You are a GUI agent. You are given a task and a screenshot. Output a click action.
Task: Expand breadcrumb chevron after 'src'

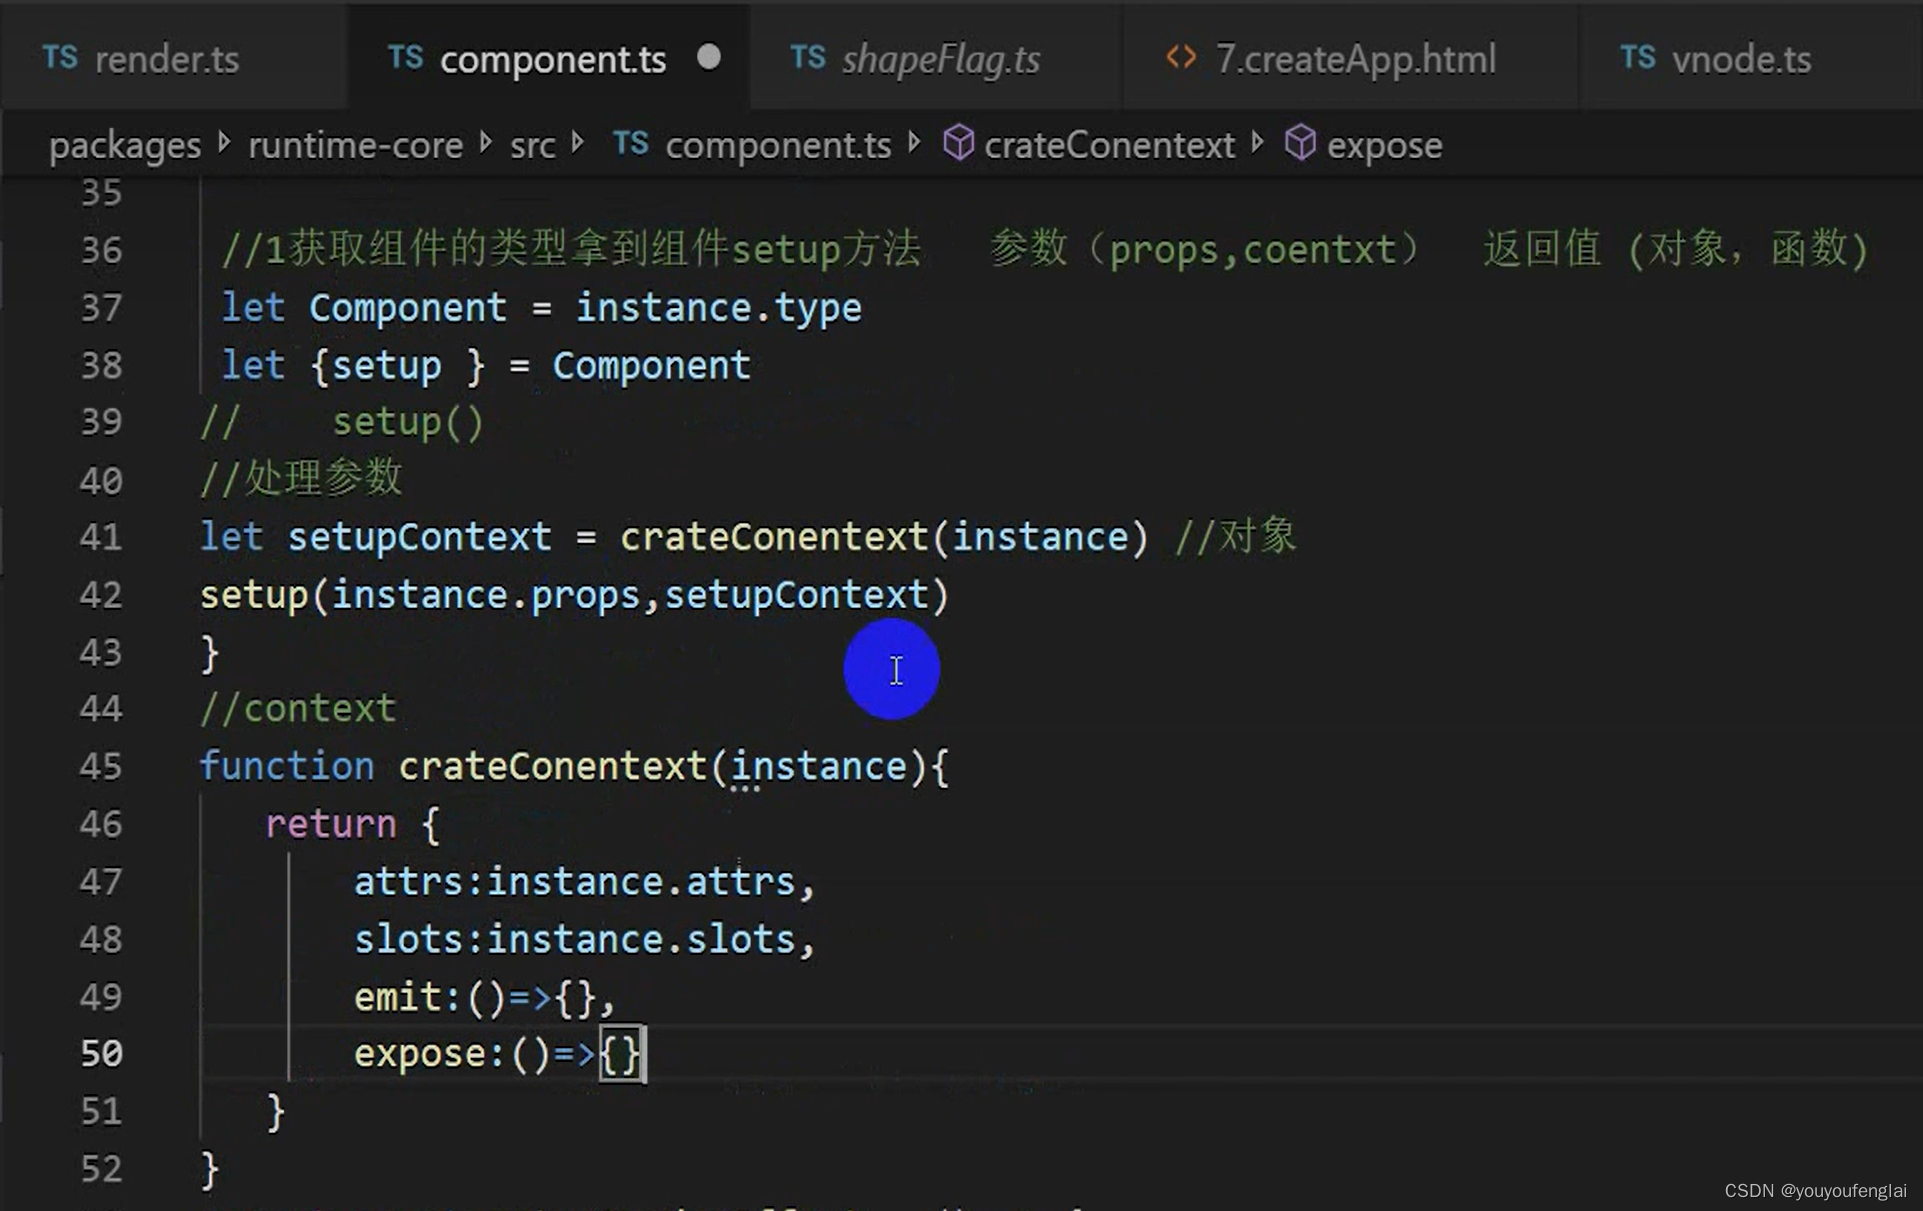click(x=578, y=144)
